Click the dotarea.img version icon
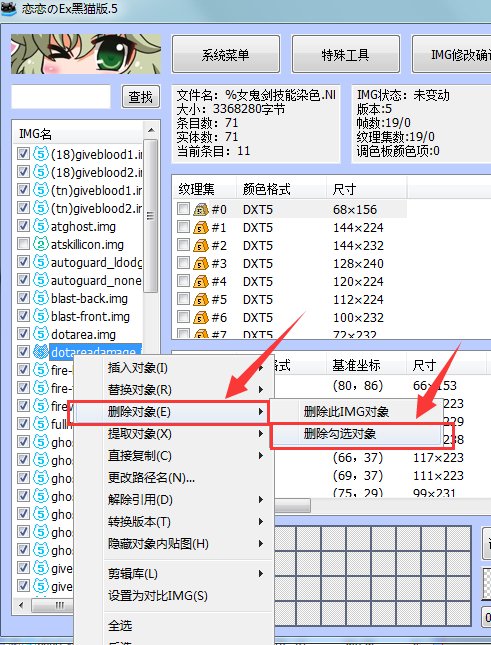 pyautogui.click(x=41, y=334)
